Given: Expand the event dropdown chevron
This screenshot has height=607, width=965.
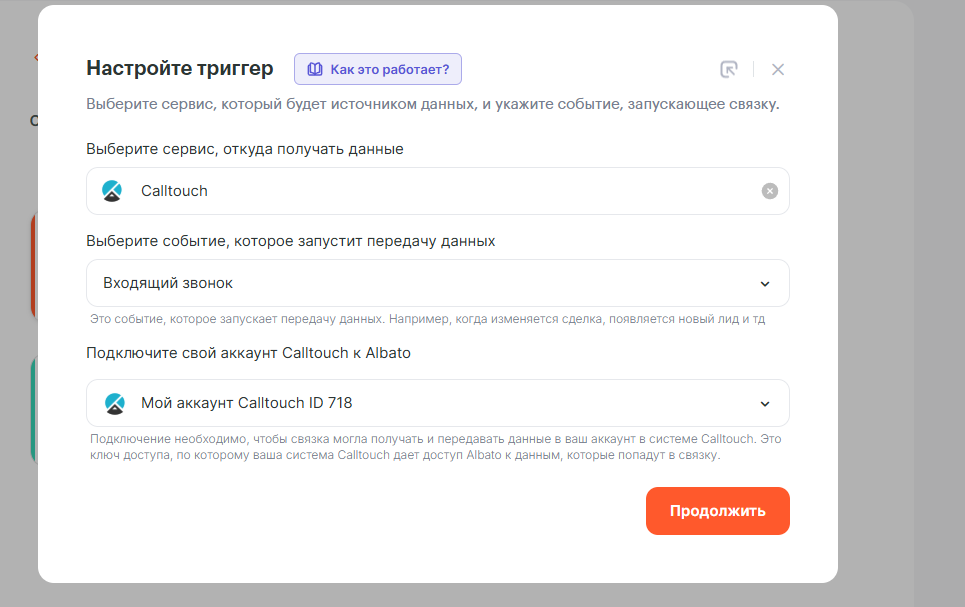Looking at the screenshot, I should [765, 284].
